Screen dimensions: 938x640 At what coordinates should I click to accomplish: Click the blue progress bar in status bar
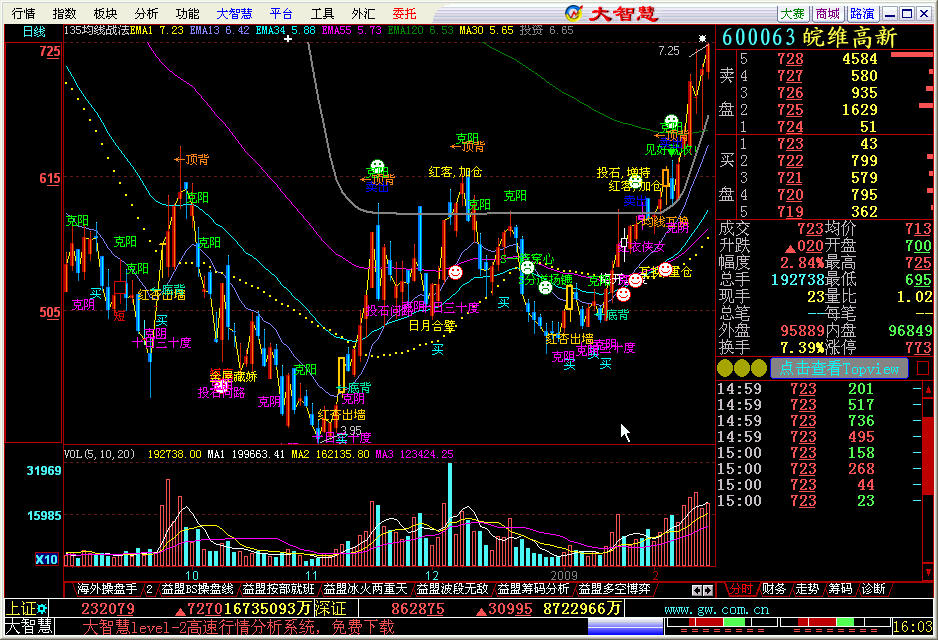pos(626,626)
